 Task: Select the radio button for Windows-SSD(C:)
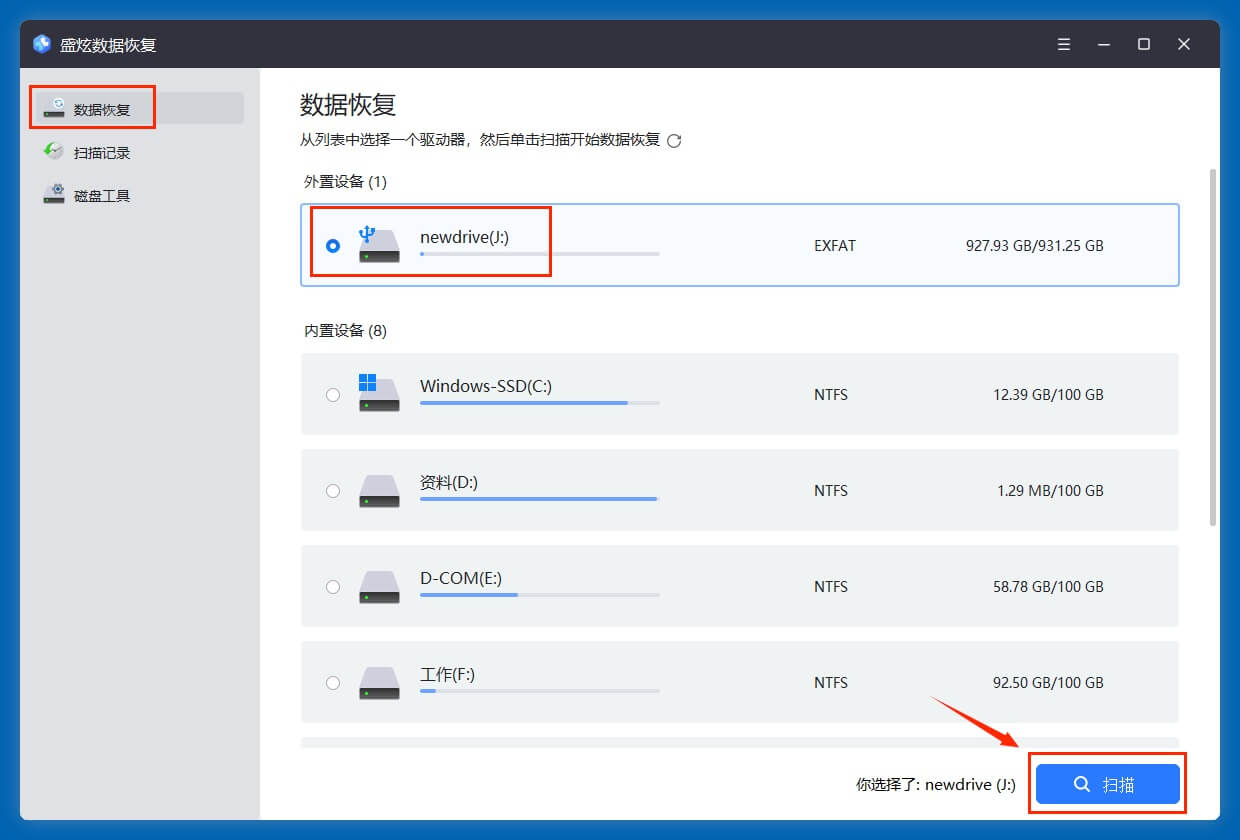tap(333, 394)
